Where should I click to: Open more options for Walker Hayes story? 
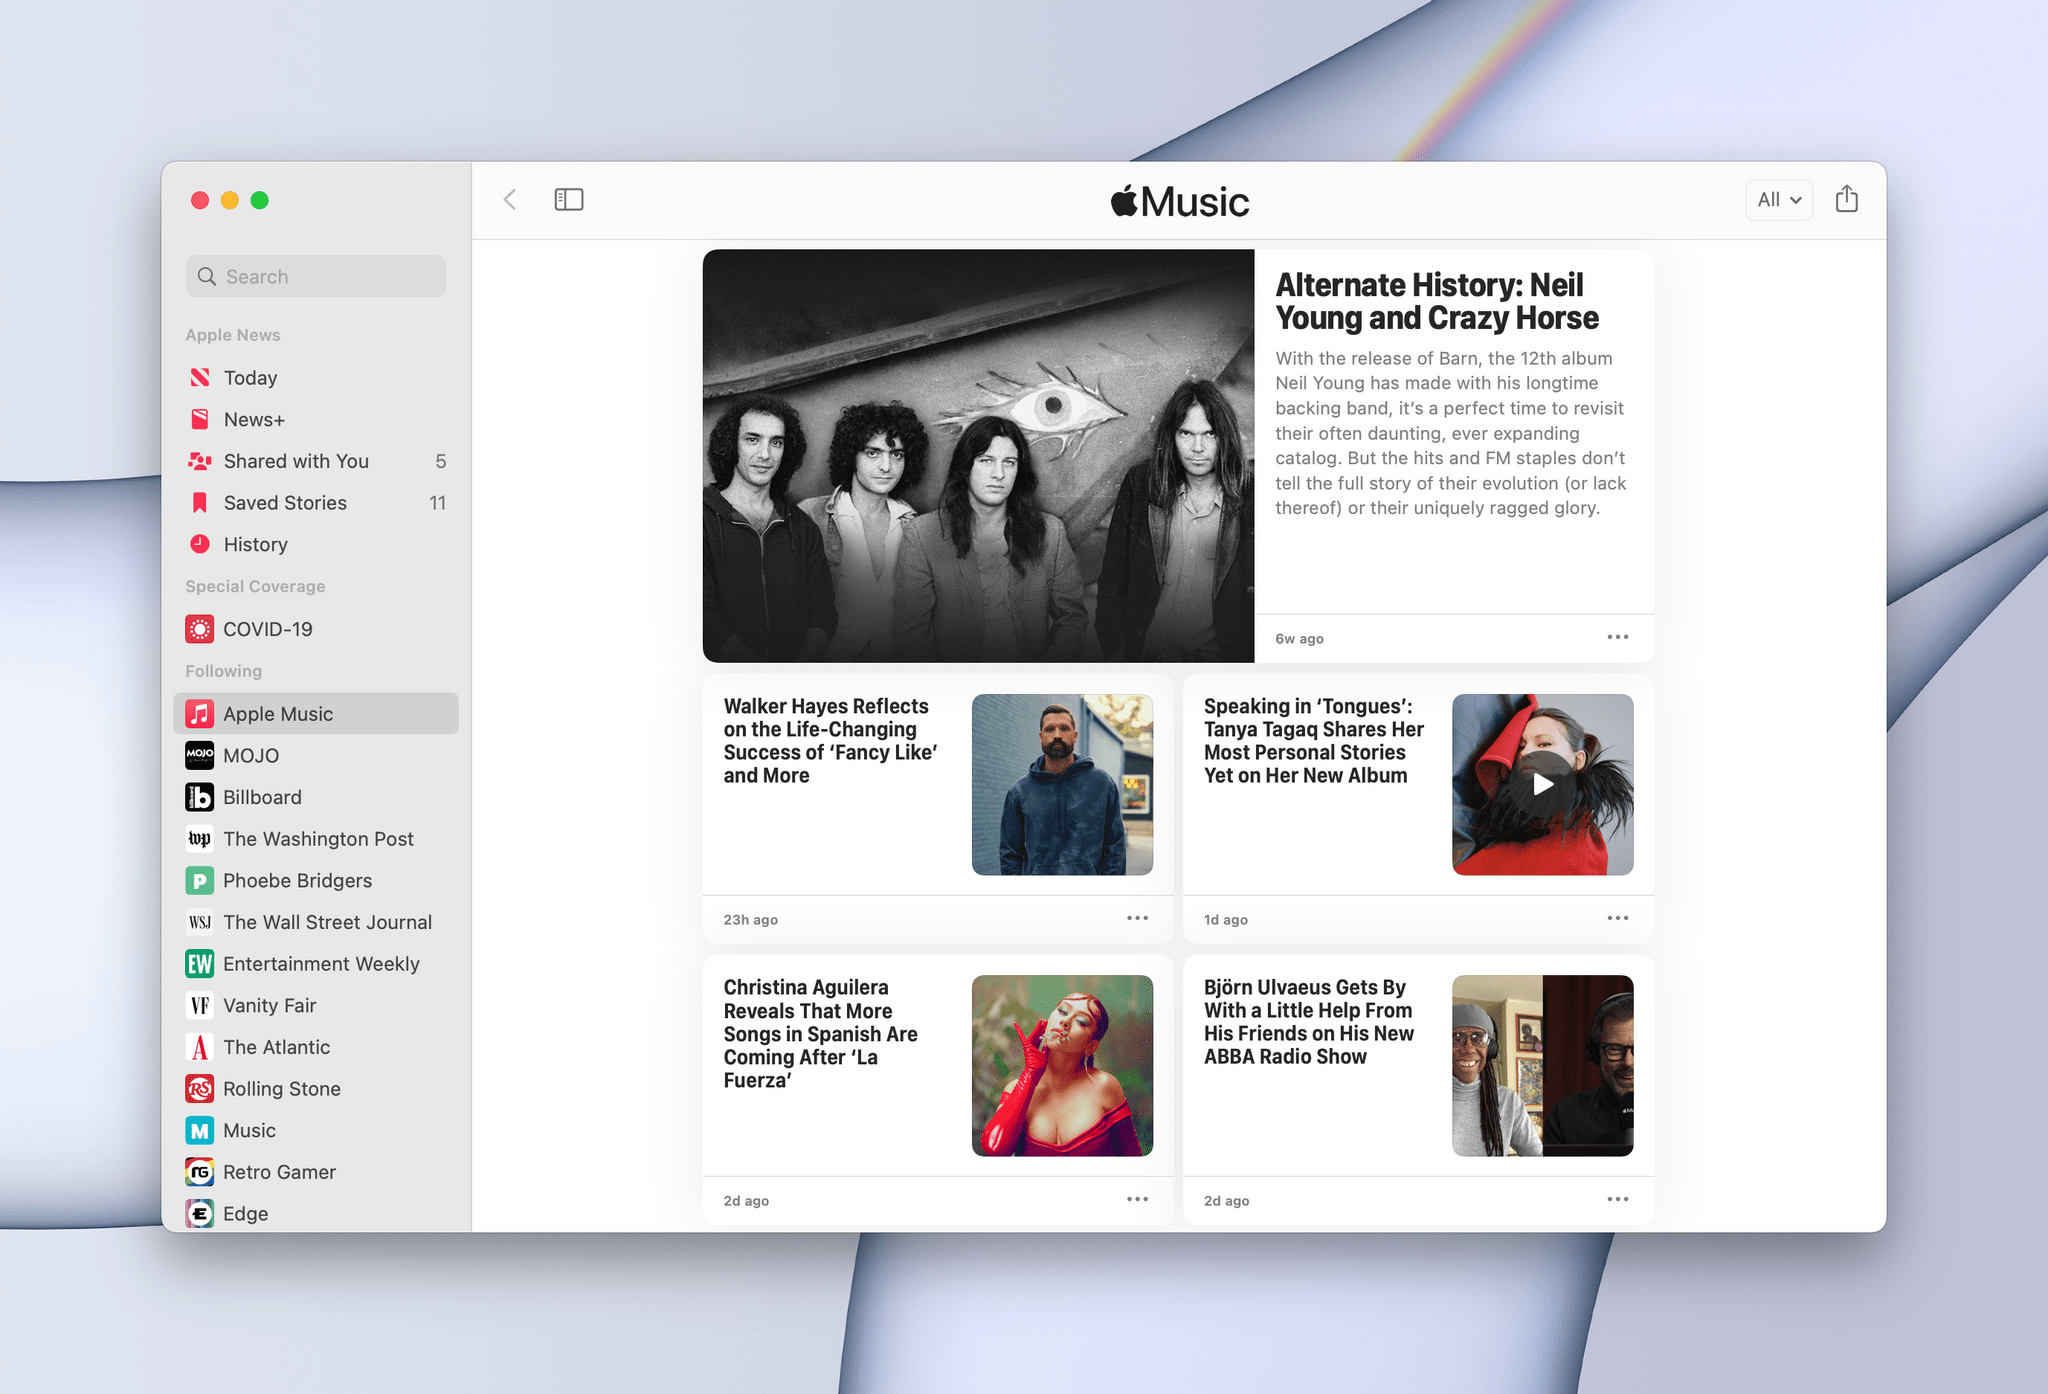[x=1137, y=918]
